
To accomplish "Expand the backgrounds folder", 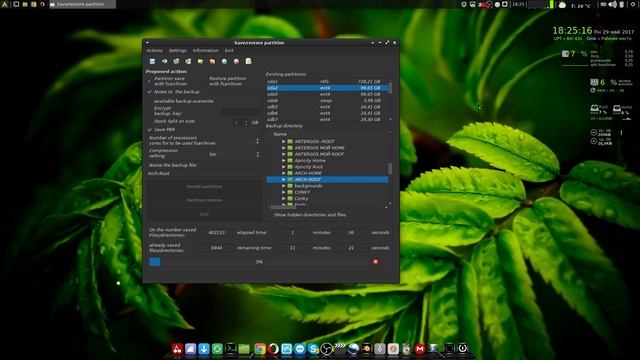I will click(x=283, y=186).
